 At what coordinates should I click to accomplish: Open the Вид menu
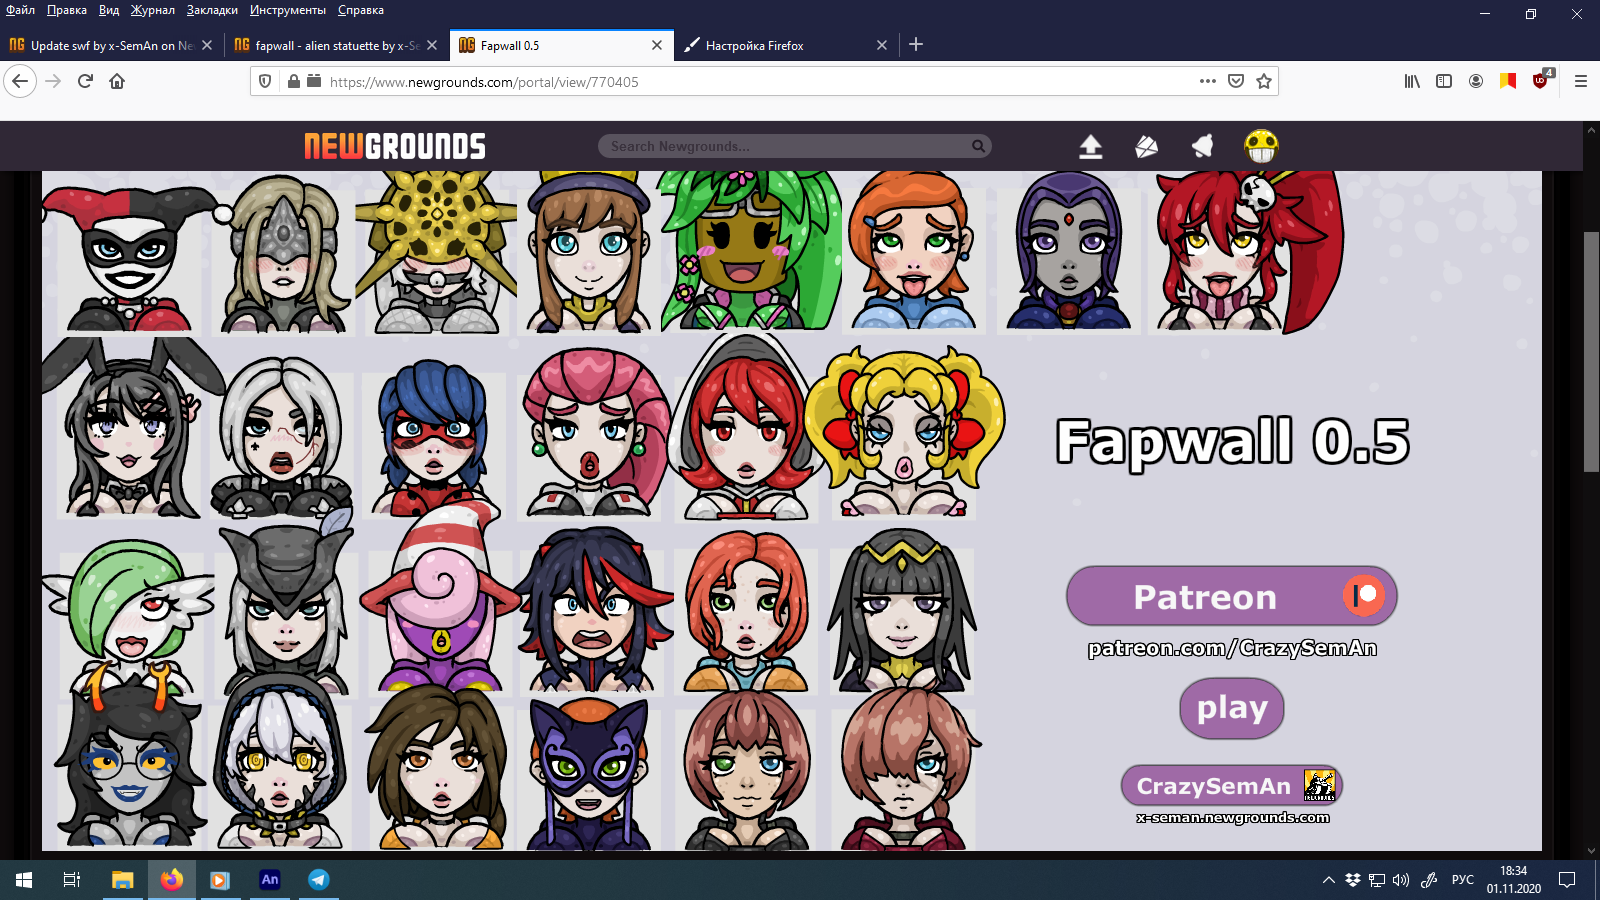[109, 10]
